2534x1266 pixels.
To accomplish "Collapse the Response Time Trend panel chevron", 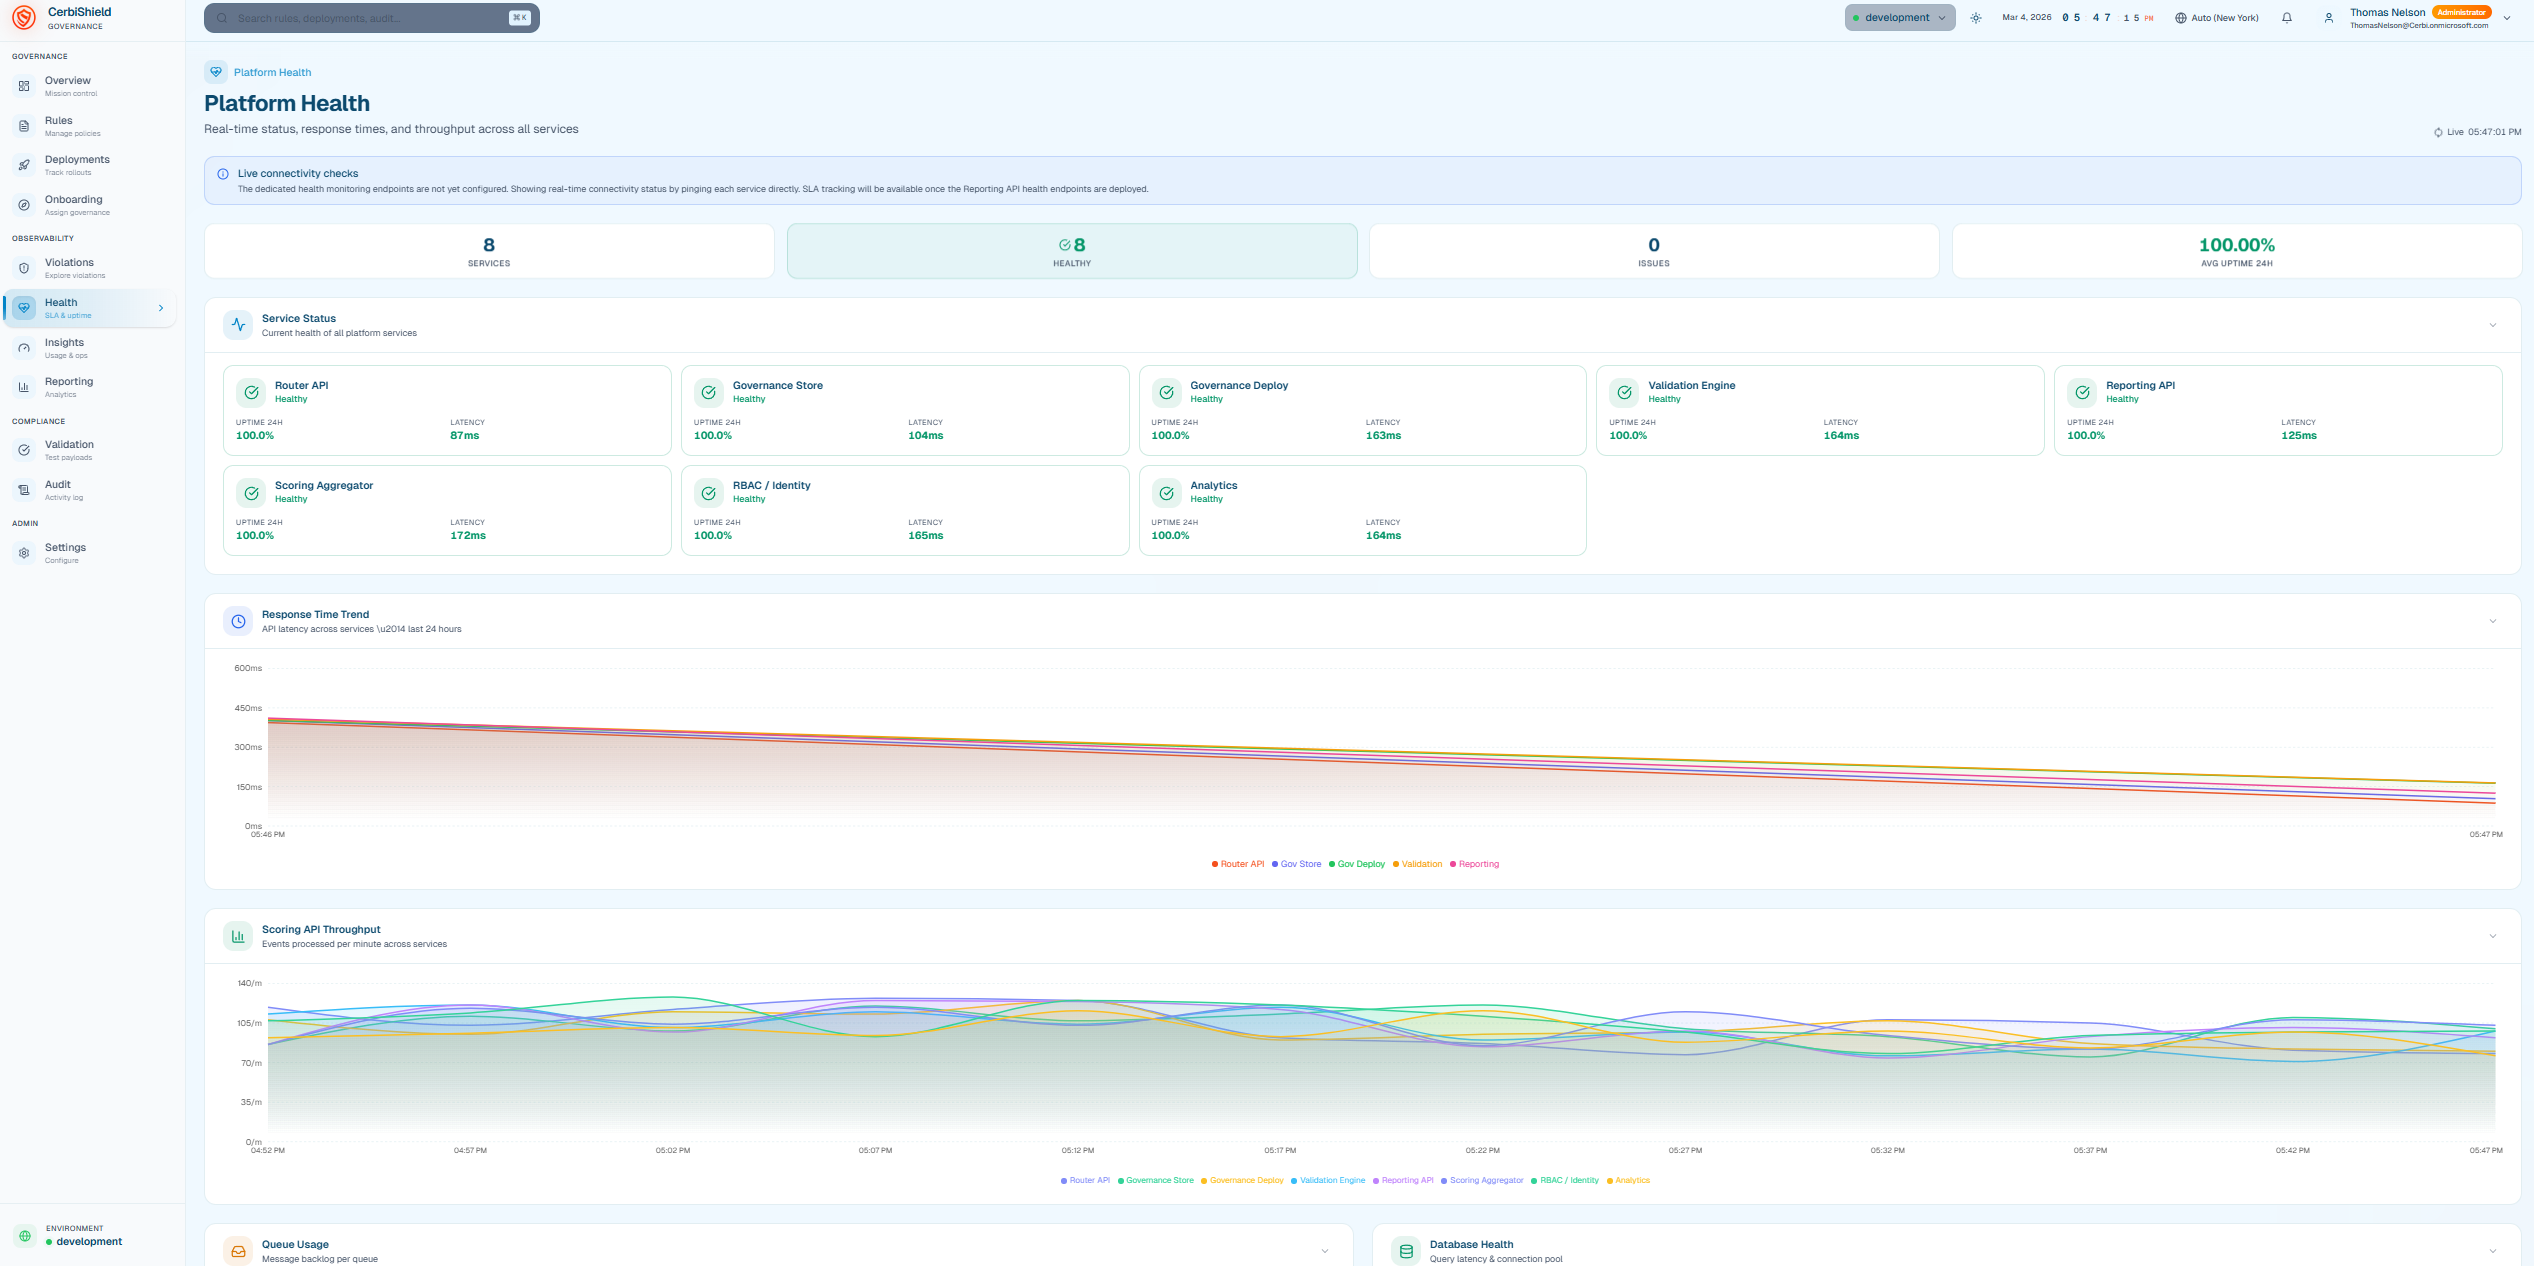I will [2492, 621].
